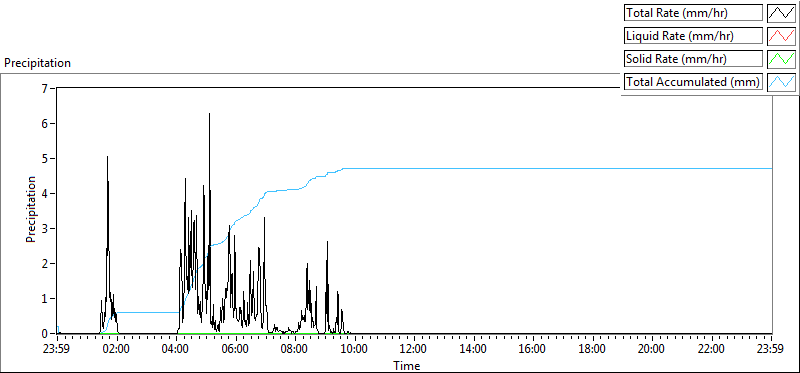Image resolution: width=800 pixels, height=373 pixels.
Task: Click the rightmost 23:59 time label
Action: pyautogui.click(x=771, y=350)
